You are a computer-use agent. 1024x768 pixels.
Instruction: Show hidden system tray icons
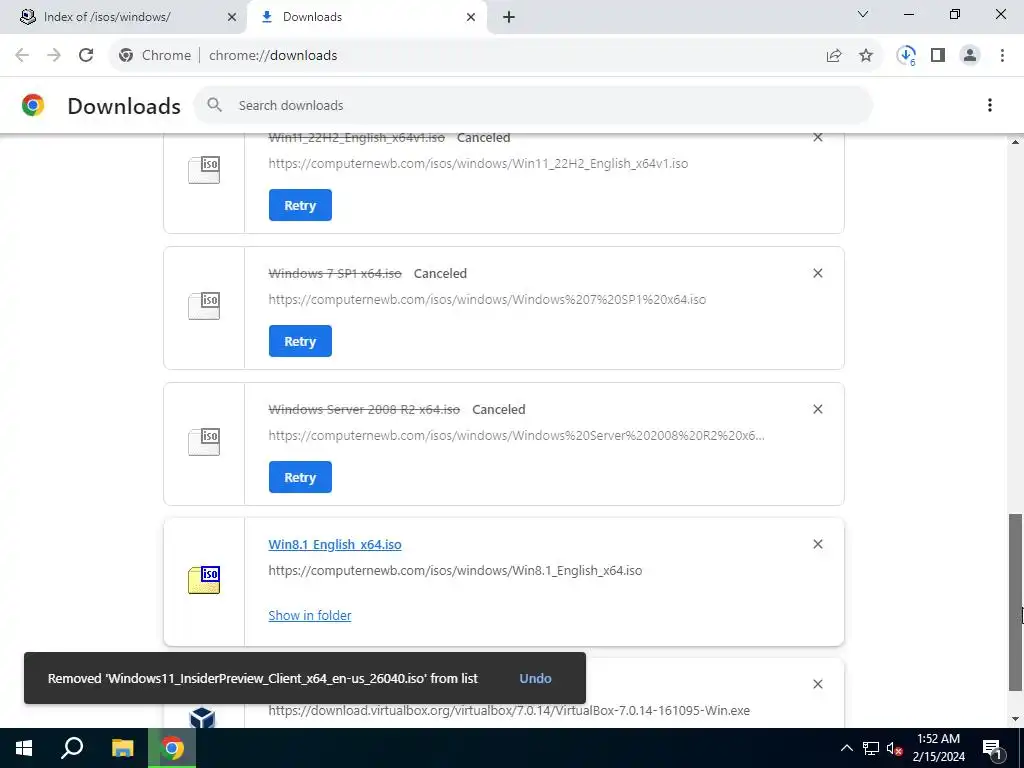pyautogui.click(x=846, y=748)
